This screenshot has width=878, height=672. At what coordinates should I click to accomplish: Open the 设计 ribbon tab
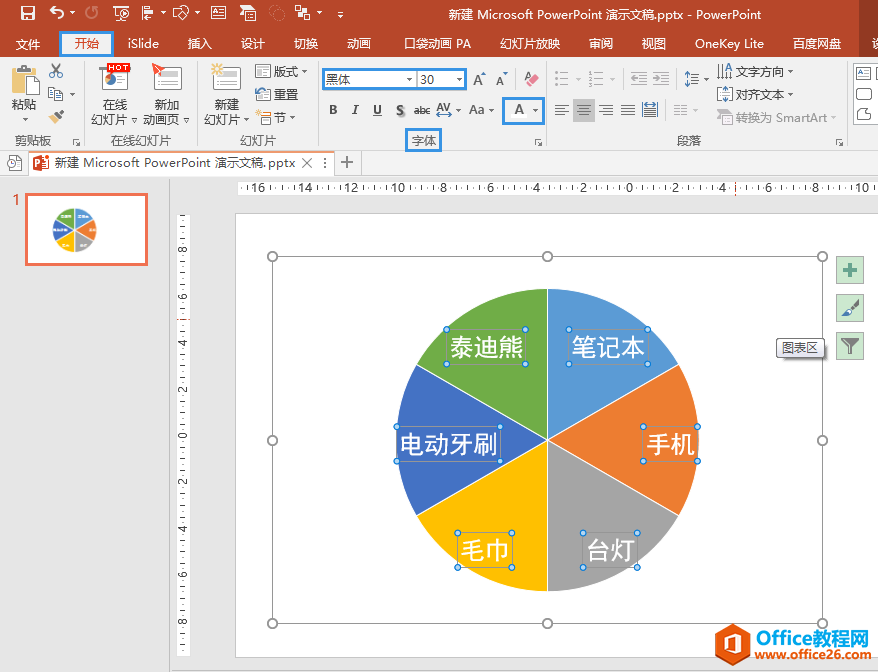coord(253,44)
